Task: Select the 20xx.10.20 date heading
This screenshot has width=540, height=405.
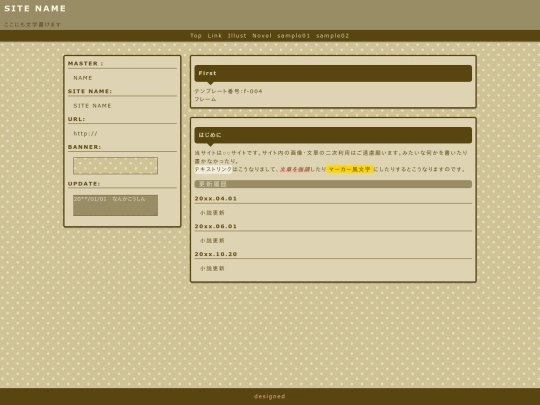Action: point(216,254)
